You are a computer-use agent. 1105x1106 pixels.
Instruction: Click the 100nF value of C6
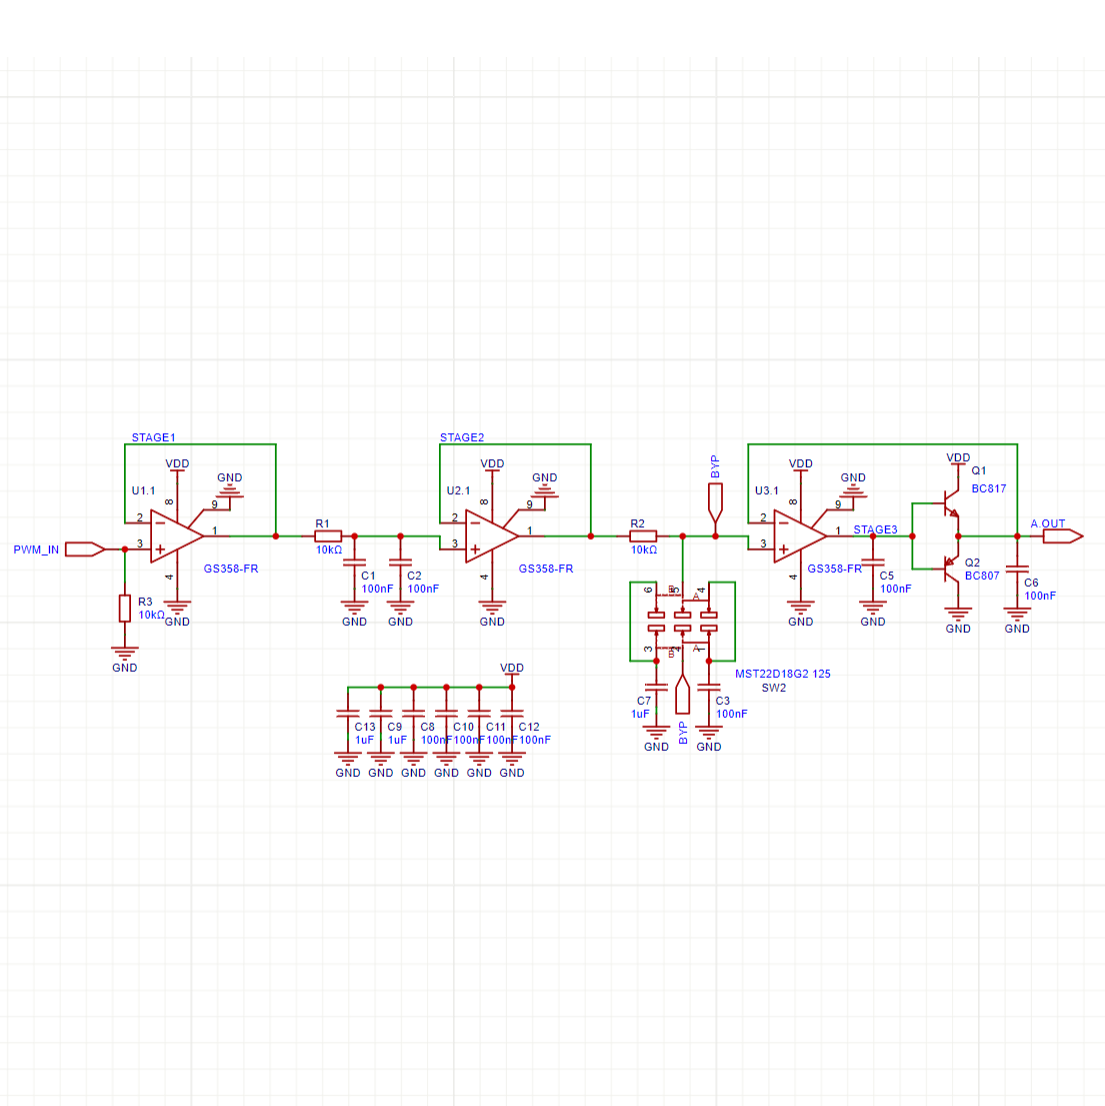tap(1040, 595)
